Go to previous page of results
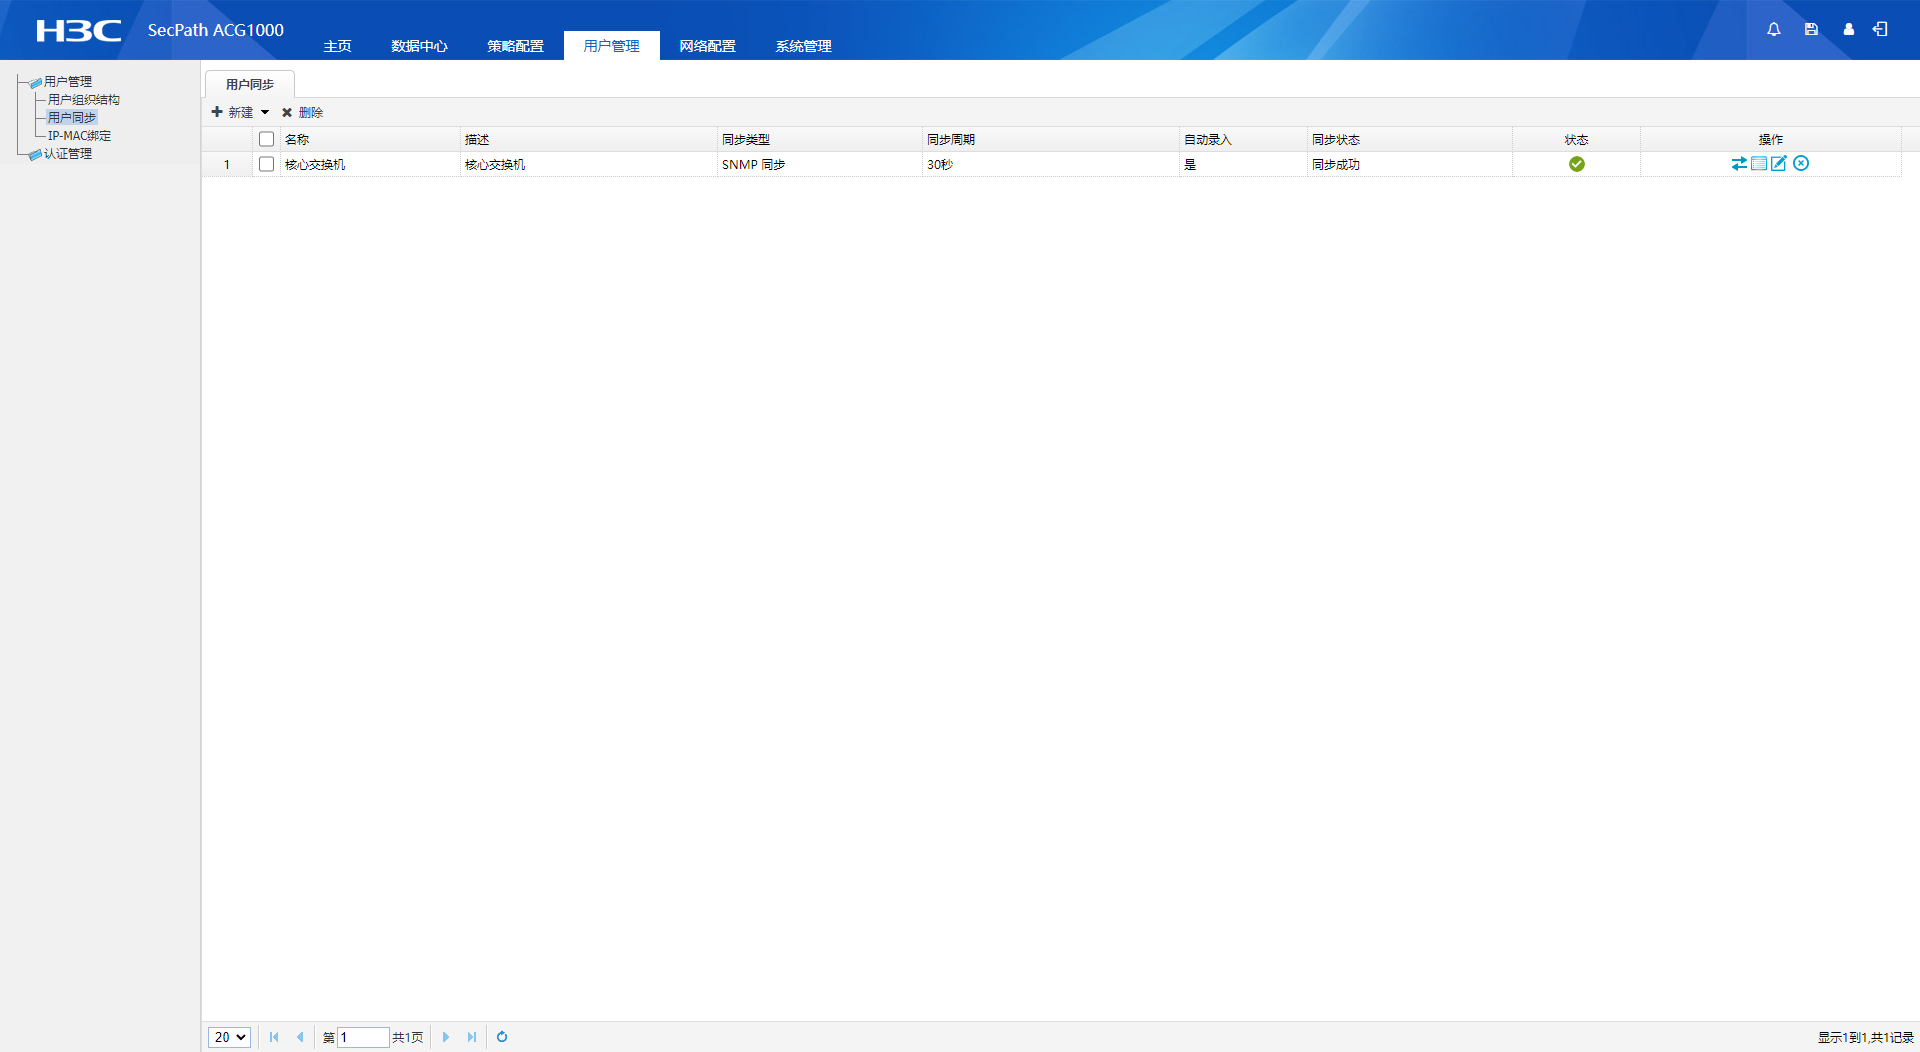Screen dimensions: 1920x1052 (300, 1037)
